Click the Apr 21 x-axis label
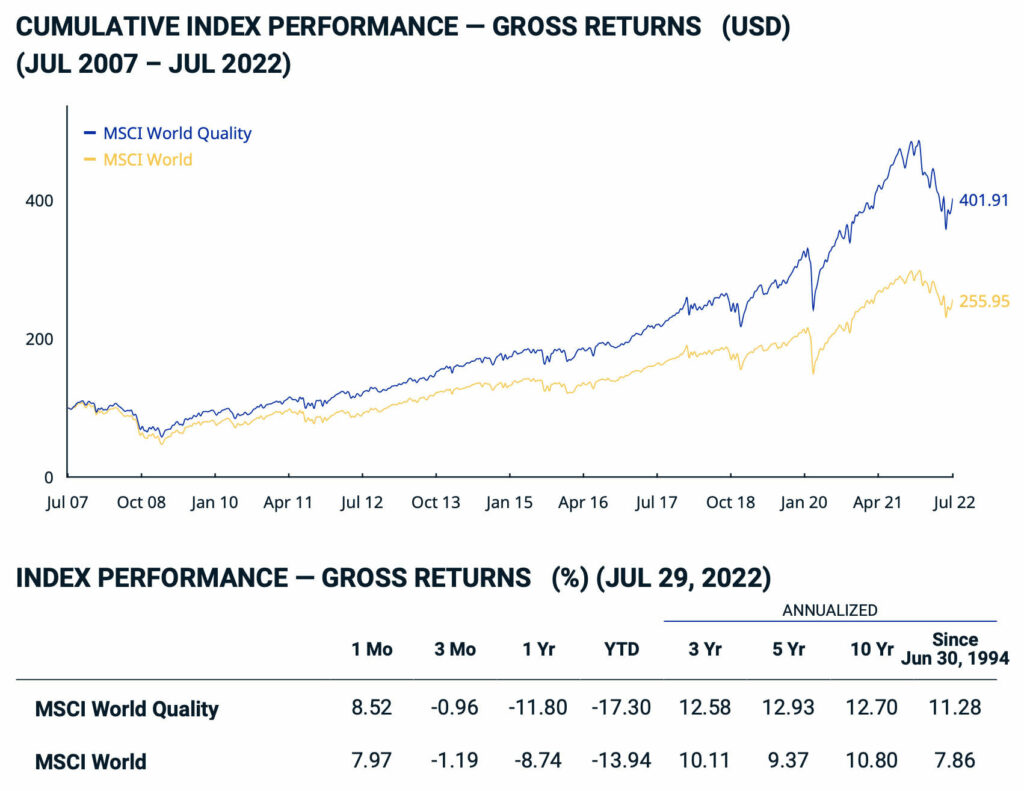 click(877, 502)
